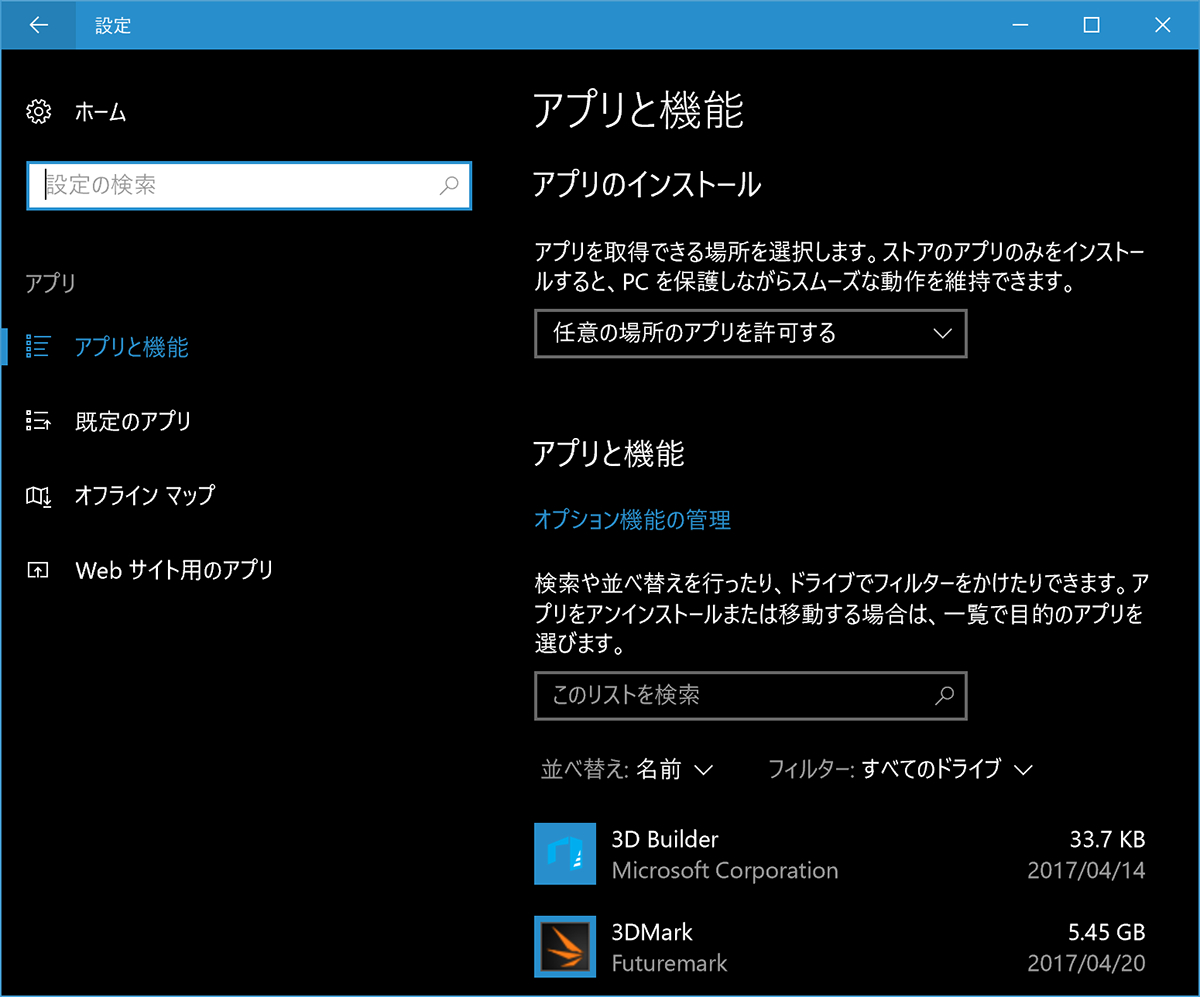Click the 3DMark swallow app icon
This screenshot has height=997, width=1200.
565,946
